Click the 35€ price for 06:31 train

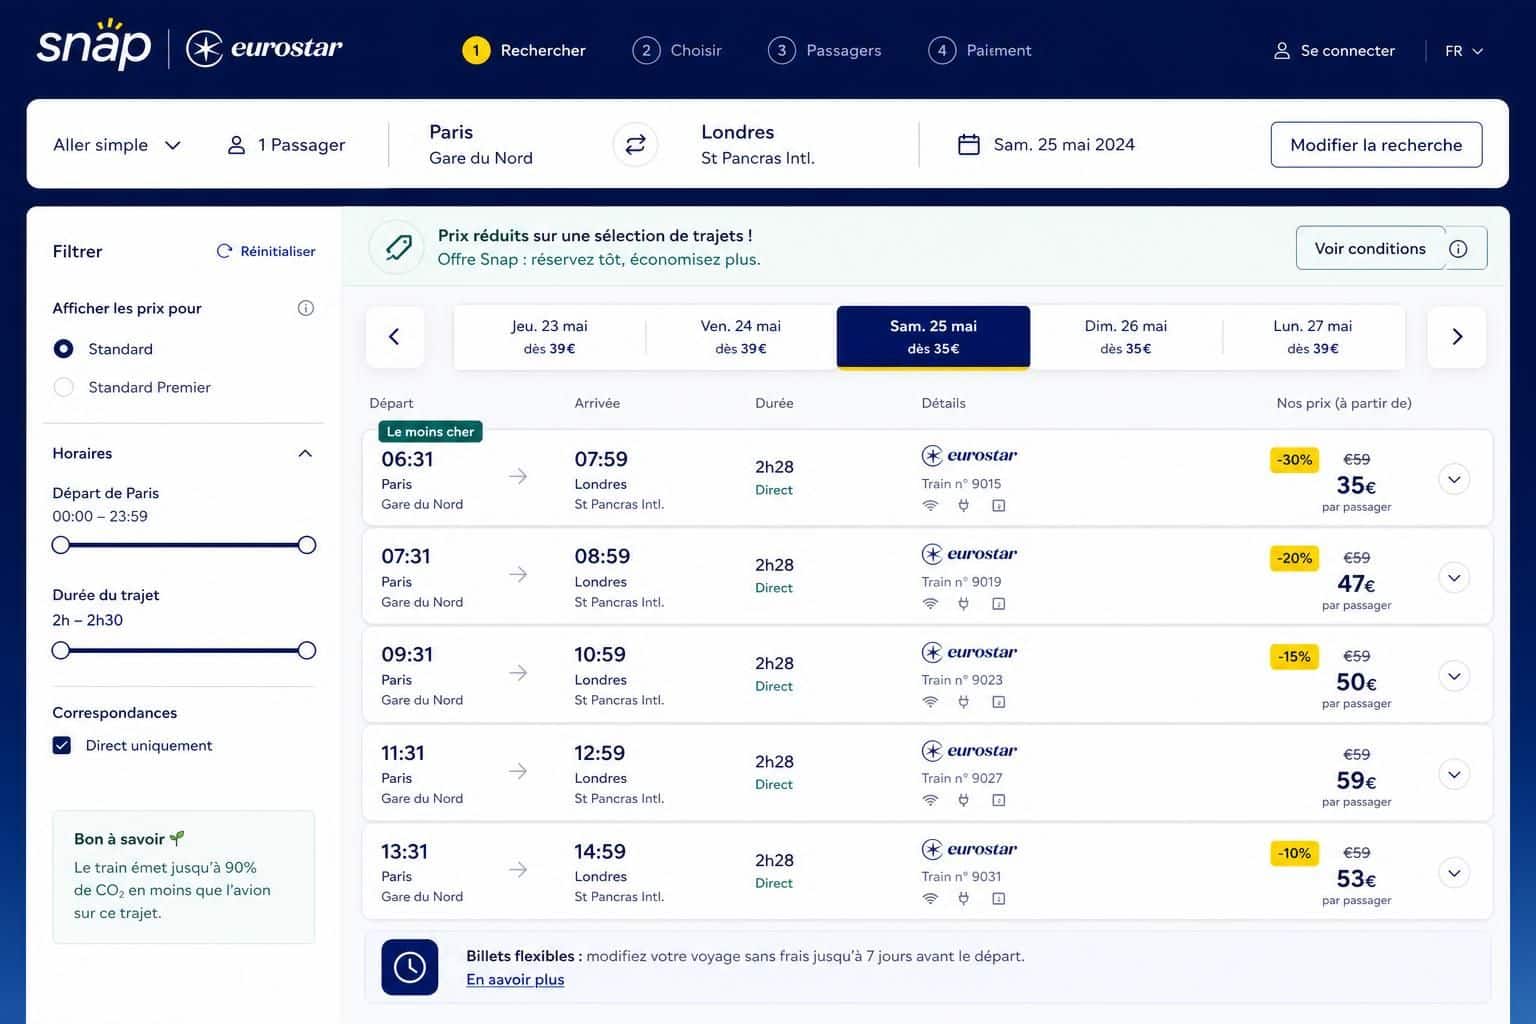tap(1356, 486)
